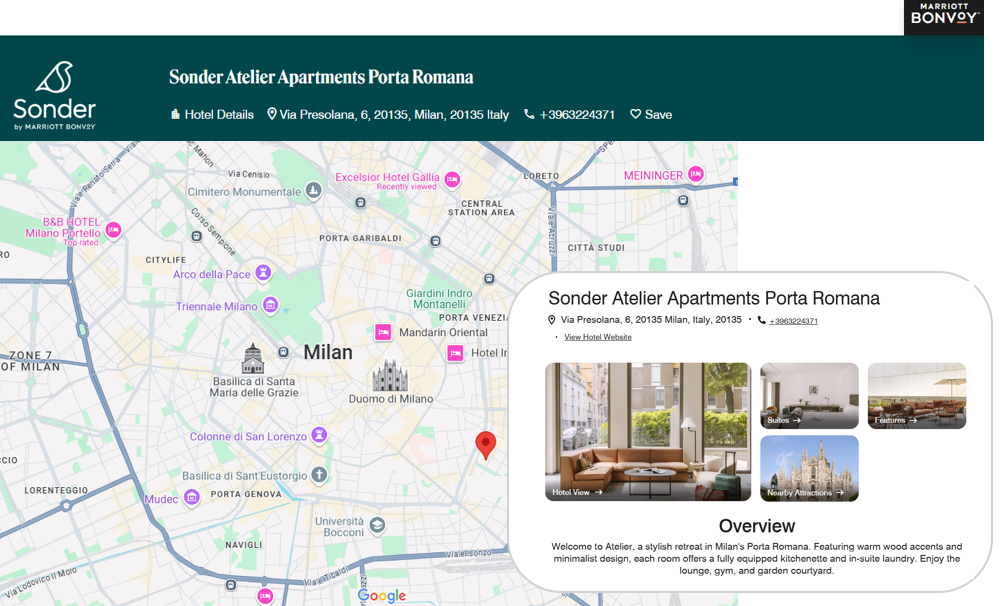The image size is (1003, 606).
Task: Click the Arco della Pace attraction icon
Action: coord(263,273)
